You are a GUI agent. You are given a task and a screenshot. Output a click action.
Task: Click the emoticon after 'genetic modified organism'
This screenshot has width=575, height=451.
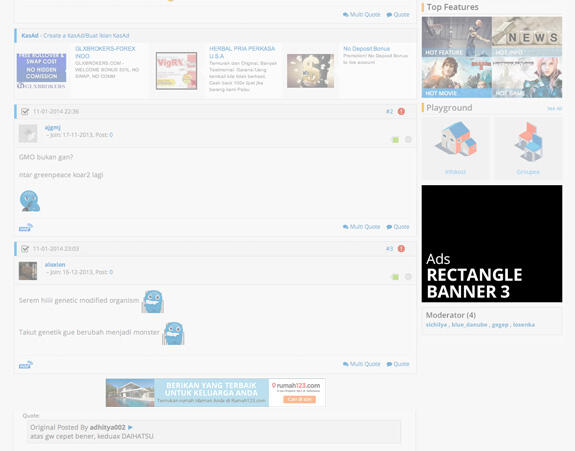coord(153,301)
